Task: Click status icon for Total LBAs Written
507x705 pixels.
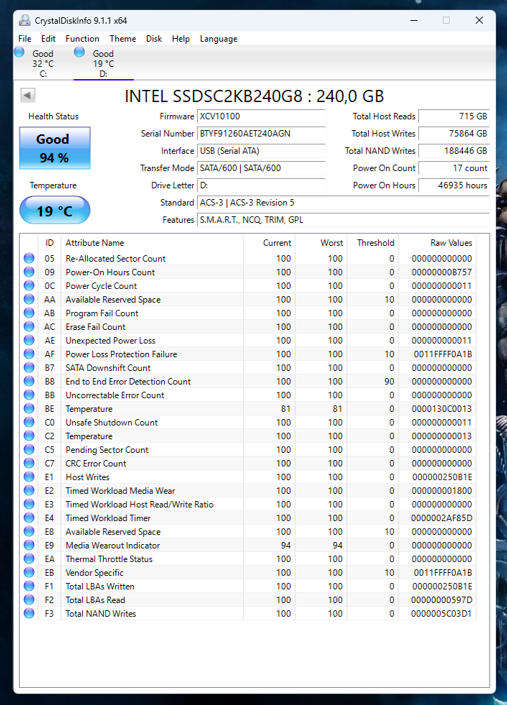Action: [x=29, y=586]
